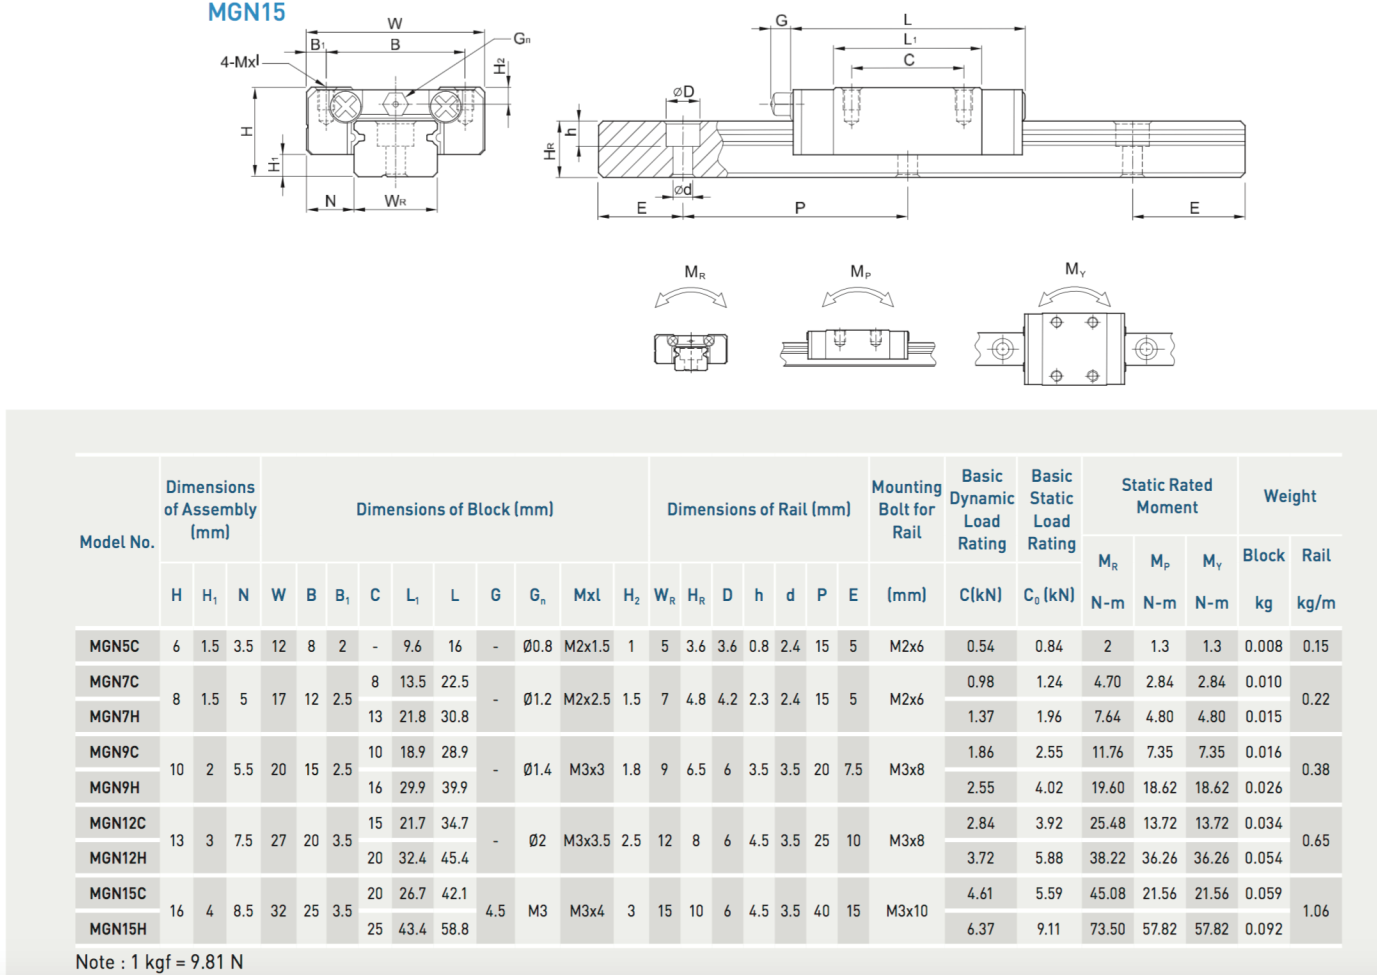Click the 0.54 dynamic load for MGN5C

981,646
